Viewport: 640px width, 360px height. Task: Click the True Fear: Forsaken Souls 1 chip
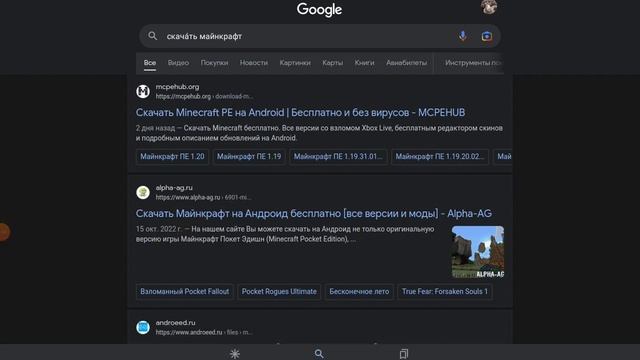[445, 292]
